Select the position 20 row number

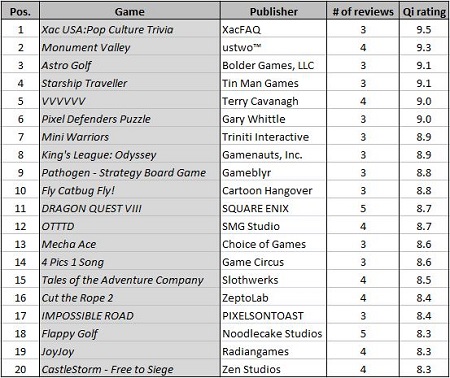tap(21, 369)
